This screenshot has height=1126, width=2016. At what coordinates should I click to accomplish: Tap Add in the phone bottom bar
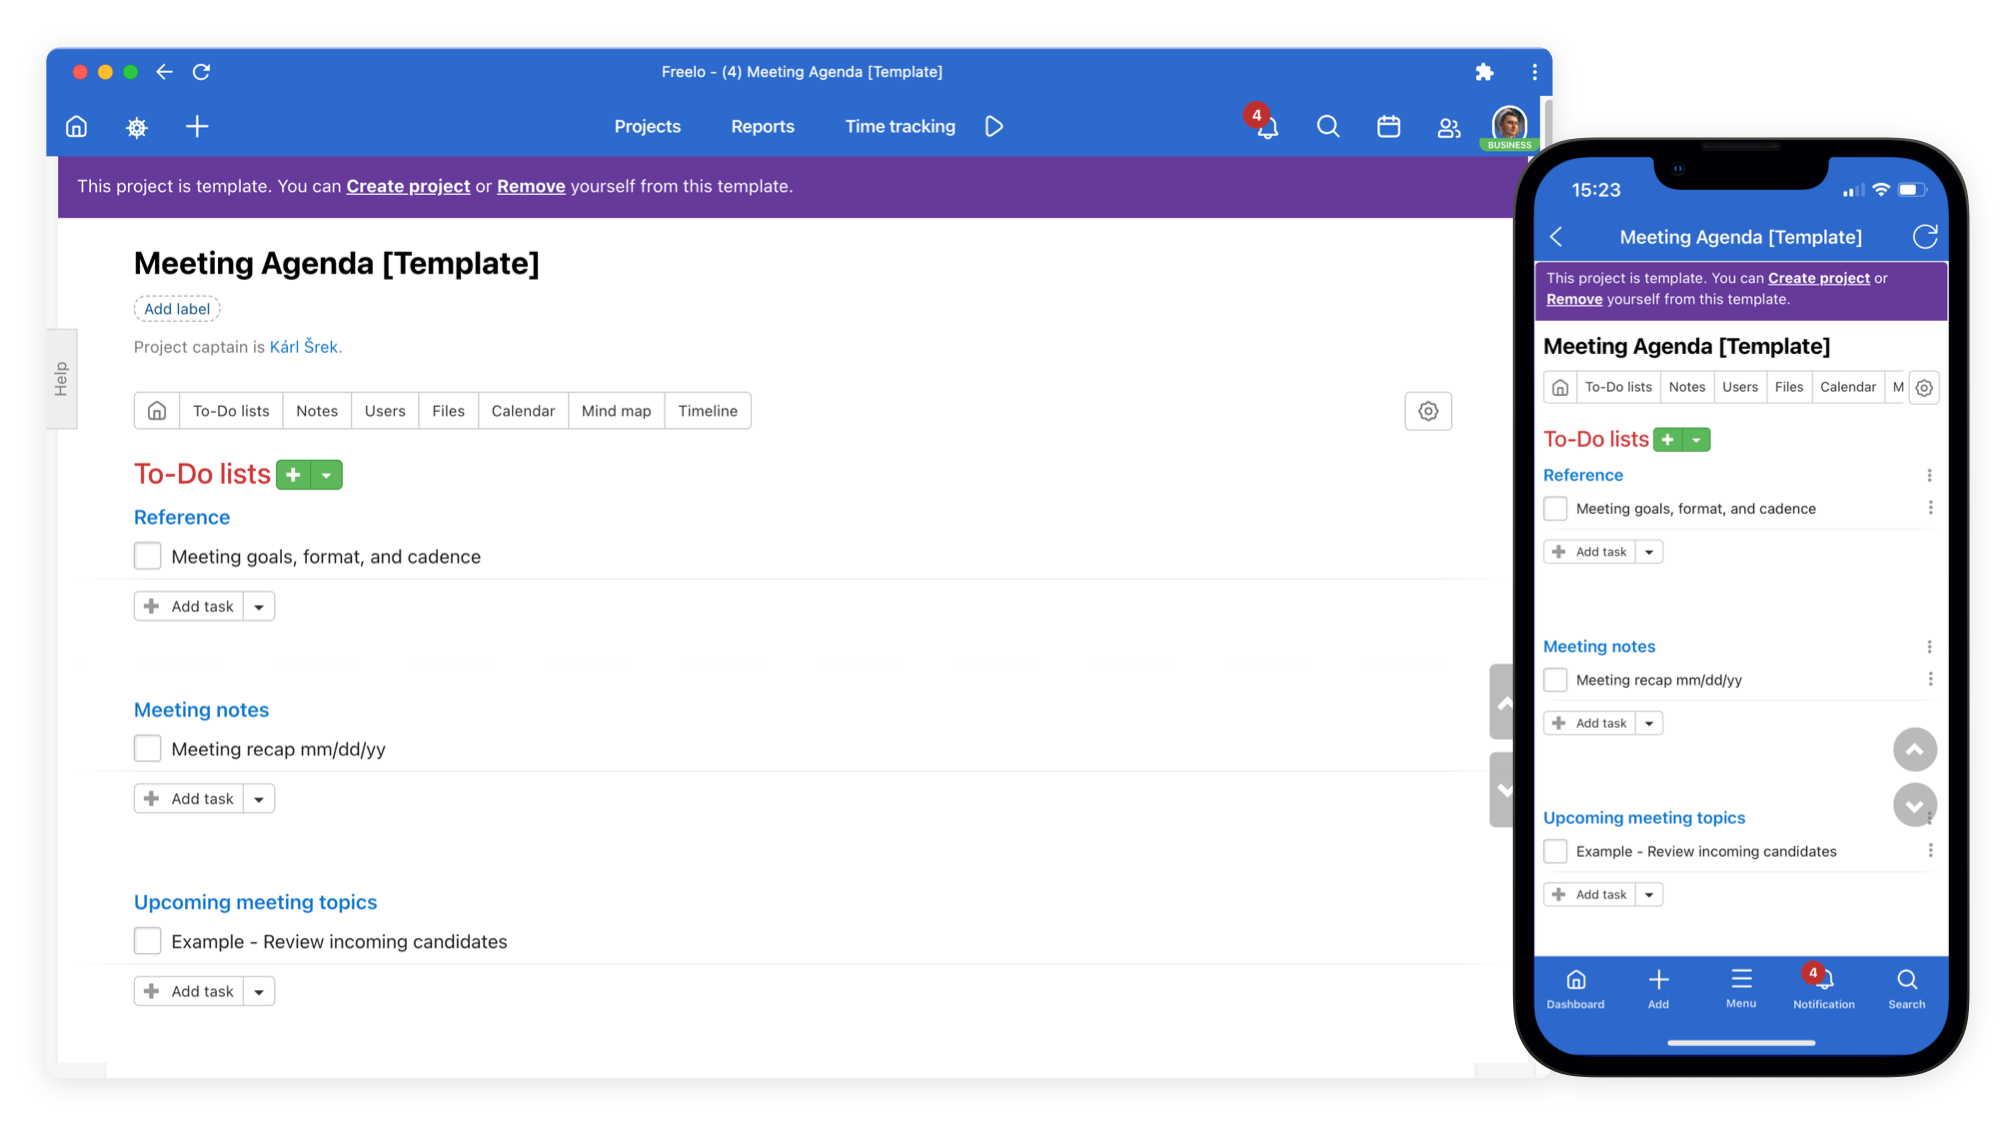[1658, 989]
